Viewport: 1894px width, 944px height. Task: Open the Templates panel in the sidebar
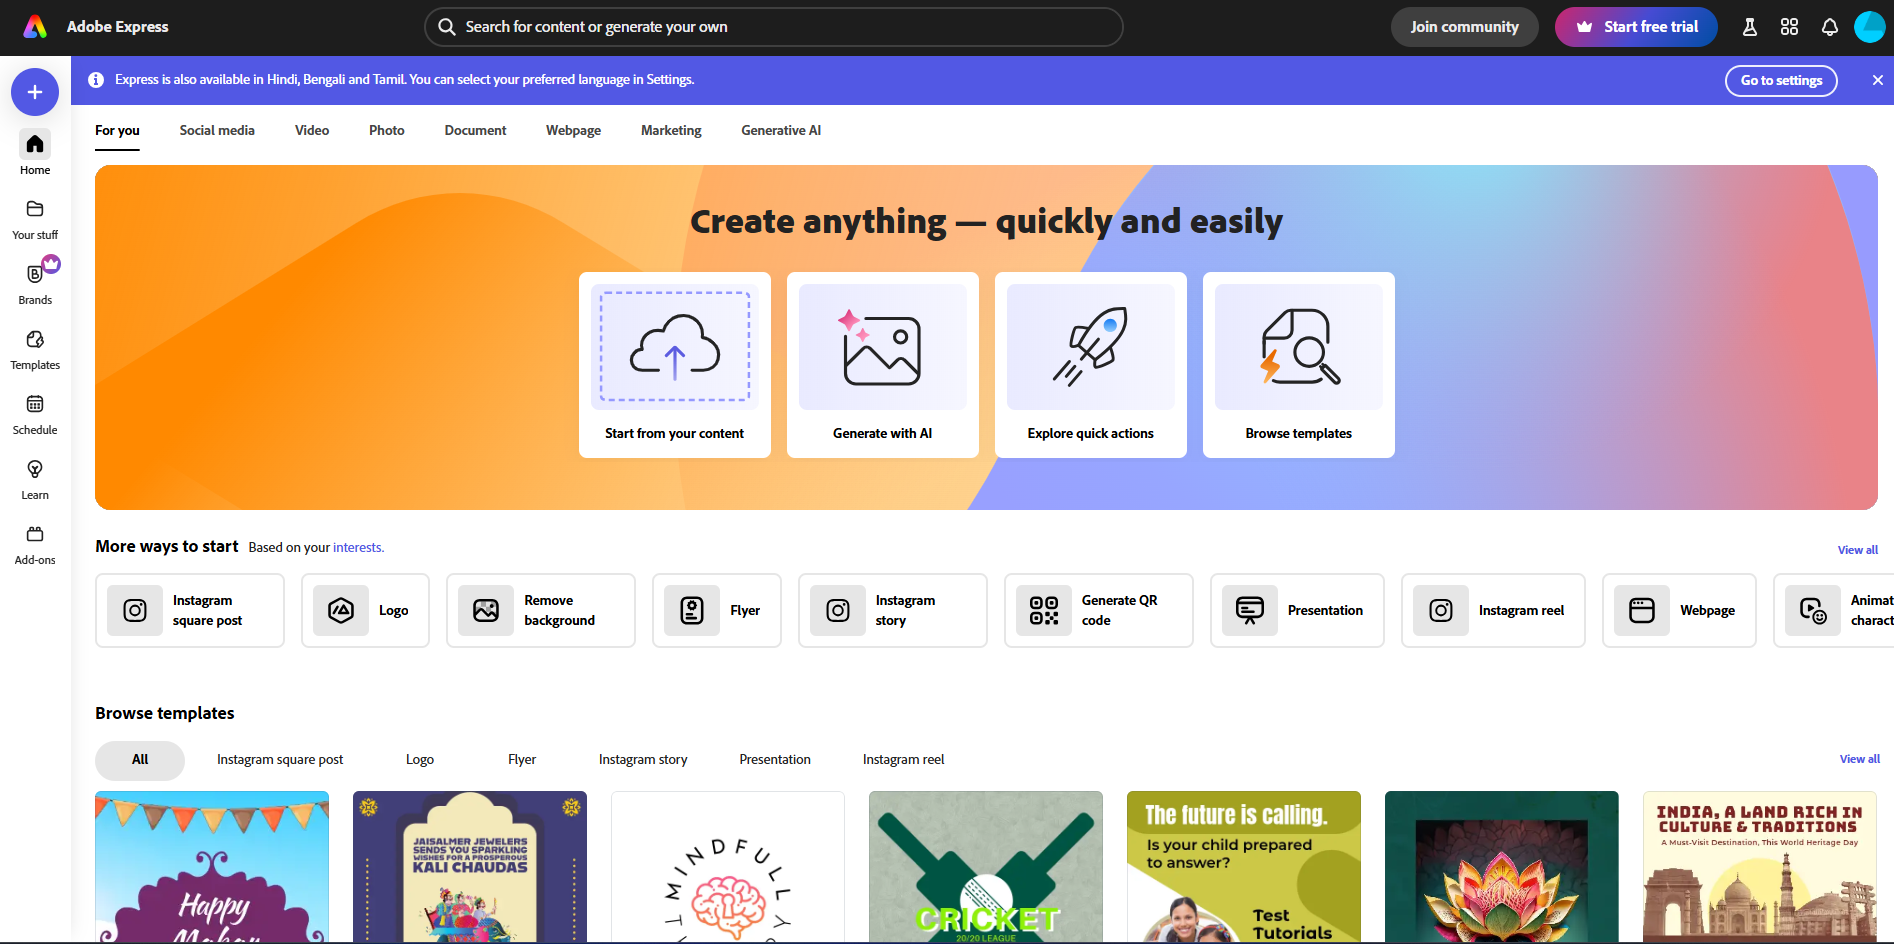[34, 349]
